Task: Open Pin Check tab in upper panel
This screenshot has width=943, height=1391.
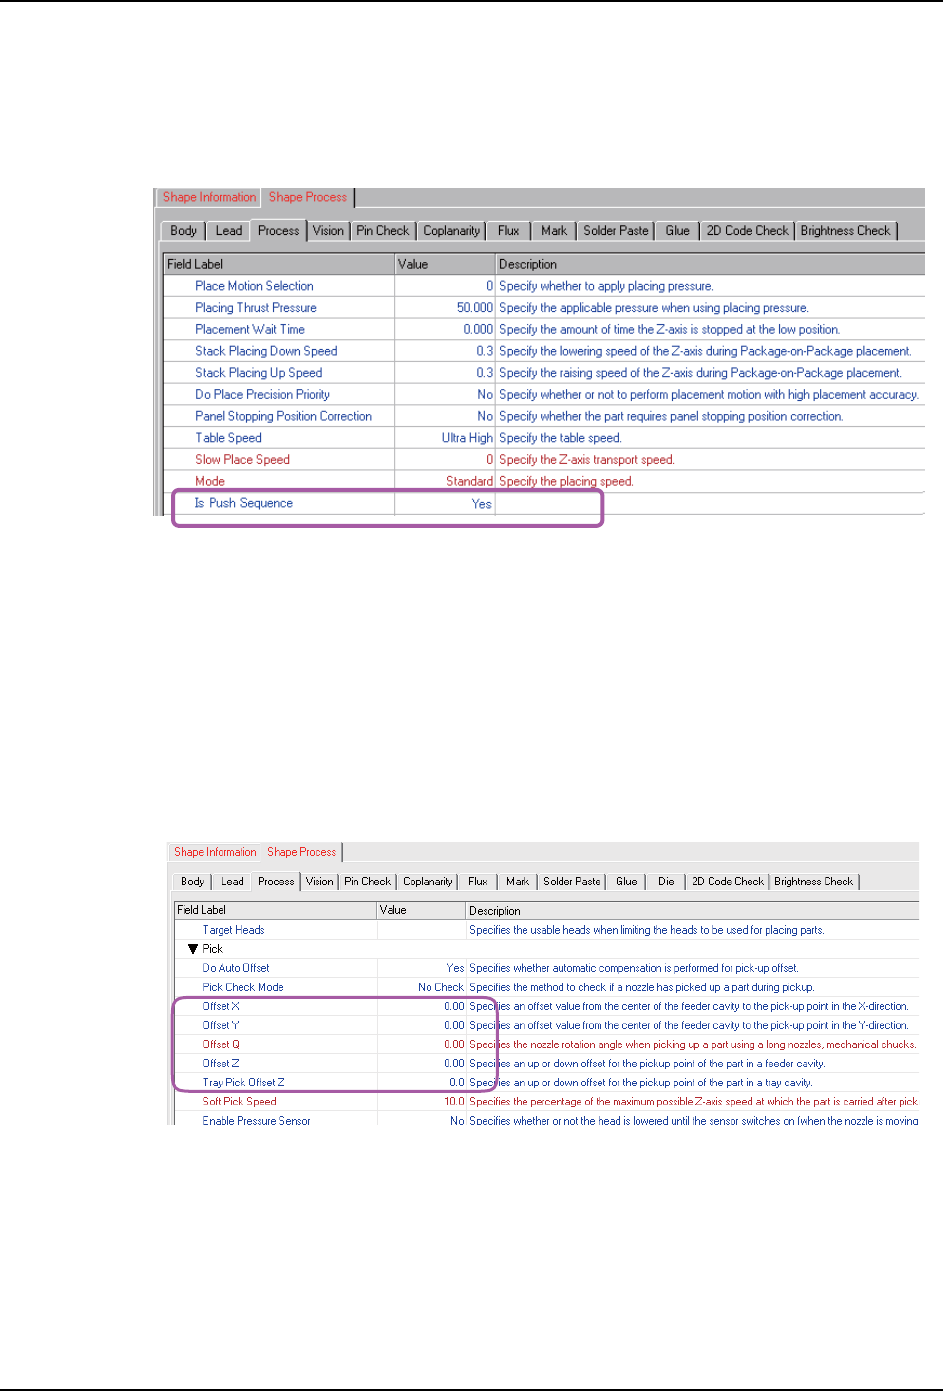Action: pyautogui.click(x=383, y=231)
